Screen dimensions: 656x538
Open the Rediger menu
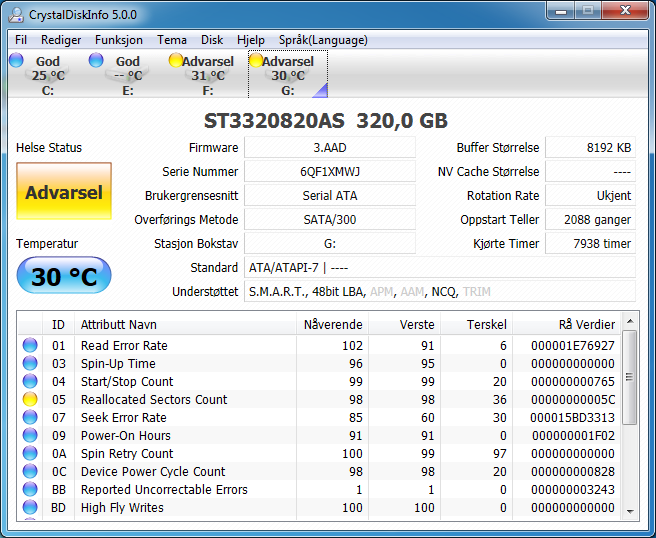point(61,40)
